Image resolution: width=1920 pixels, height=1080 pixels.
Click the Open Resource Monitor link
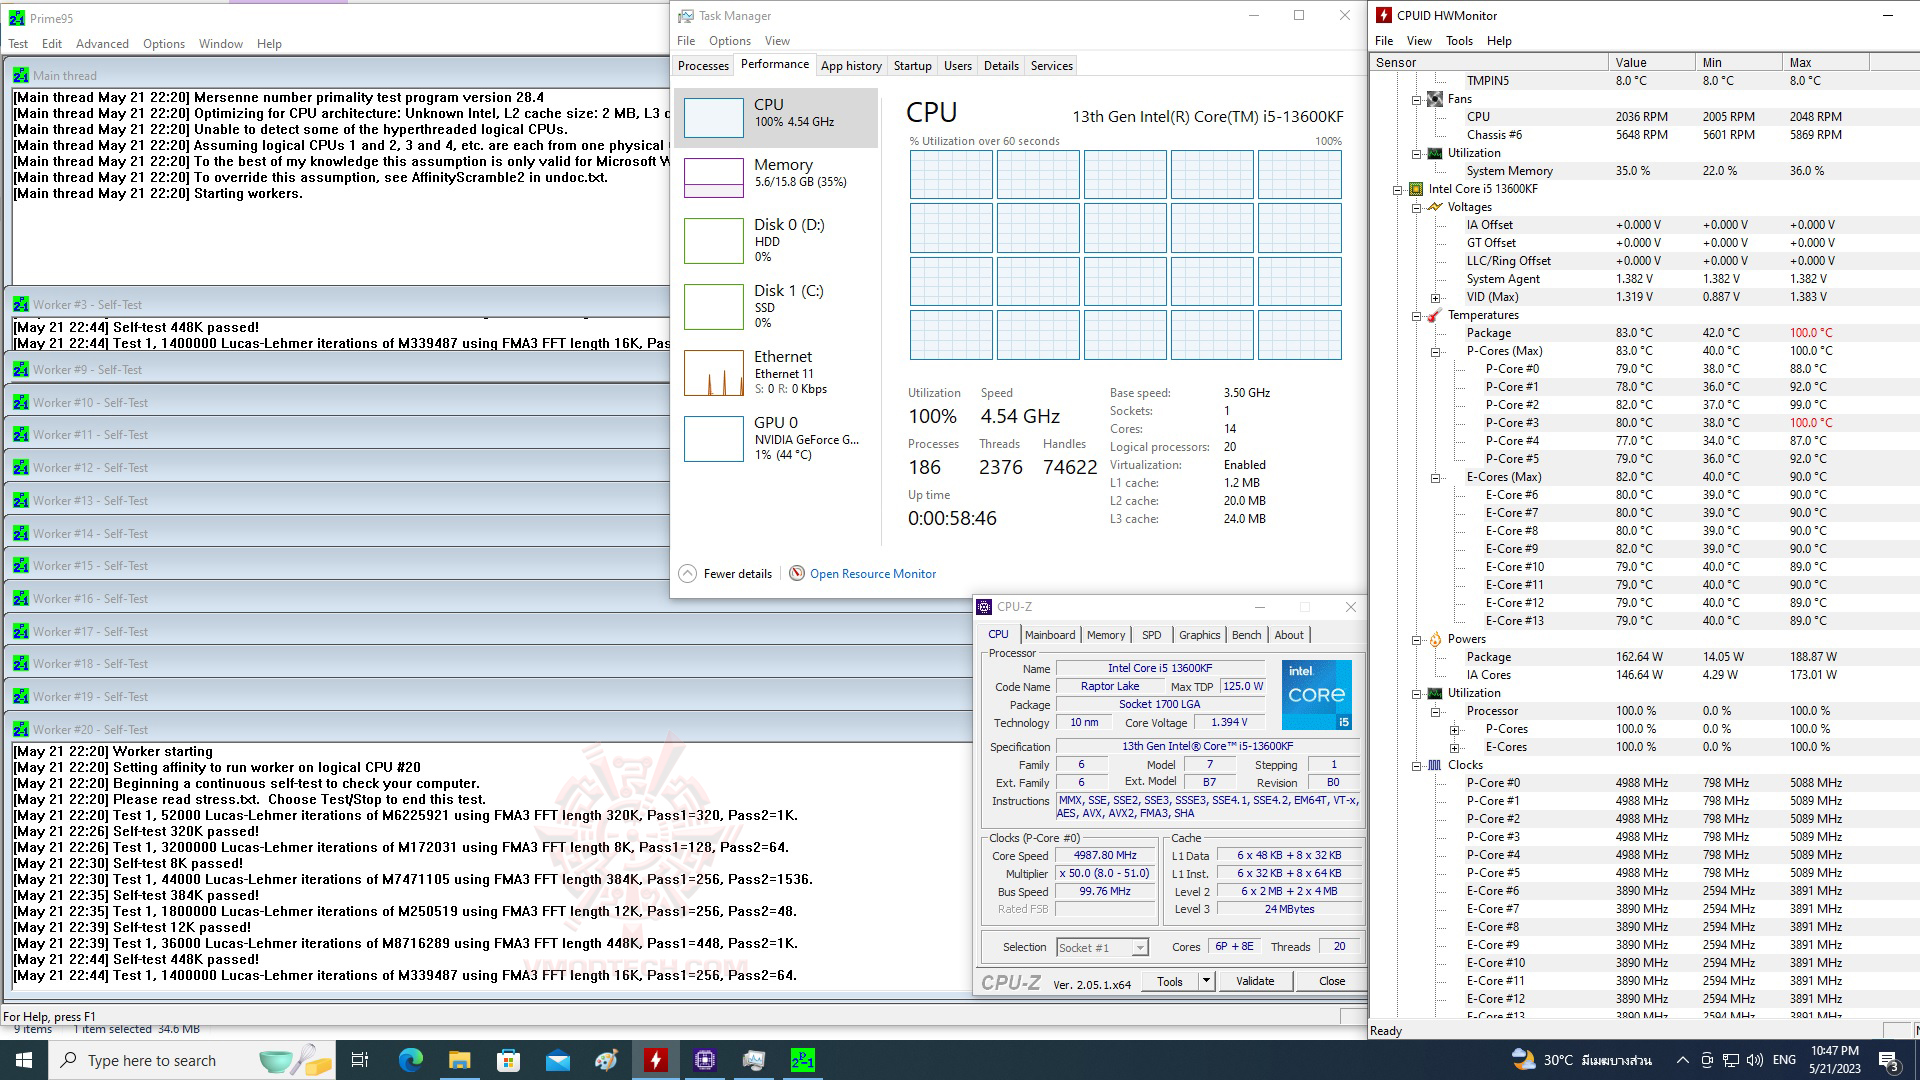pyautogui.click(x=873, y=573)
